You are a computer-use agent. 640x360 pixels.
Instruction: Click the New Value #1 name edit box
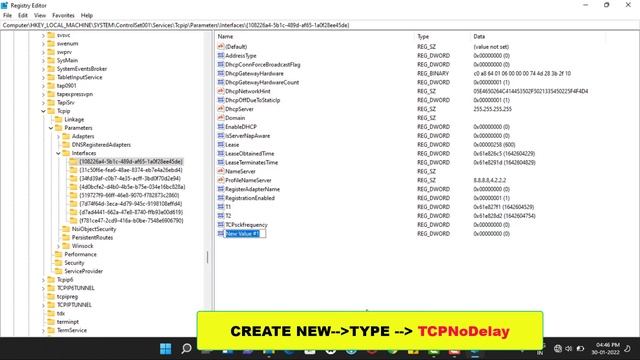click(245, 234)
